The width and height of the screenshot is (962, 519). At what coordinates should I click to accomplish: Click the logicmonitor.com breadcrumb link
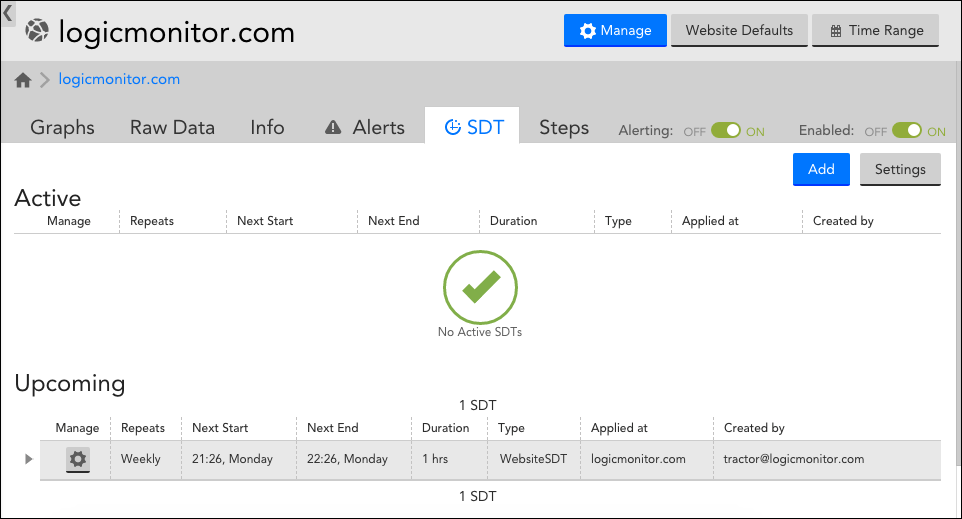pyautogui.click(x=120, y=79)
